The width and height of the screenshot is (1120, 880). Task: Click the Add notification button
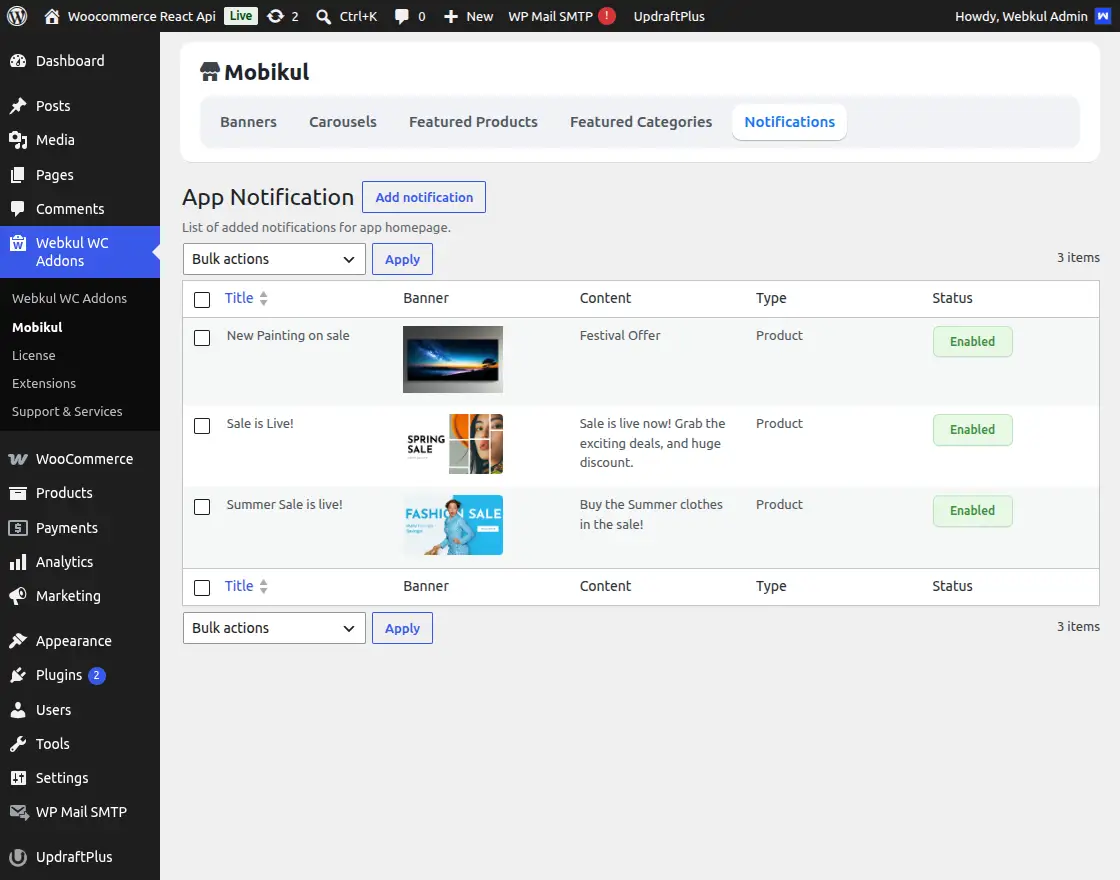424,197
